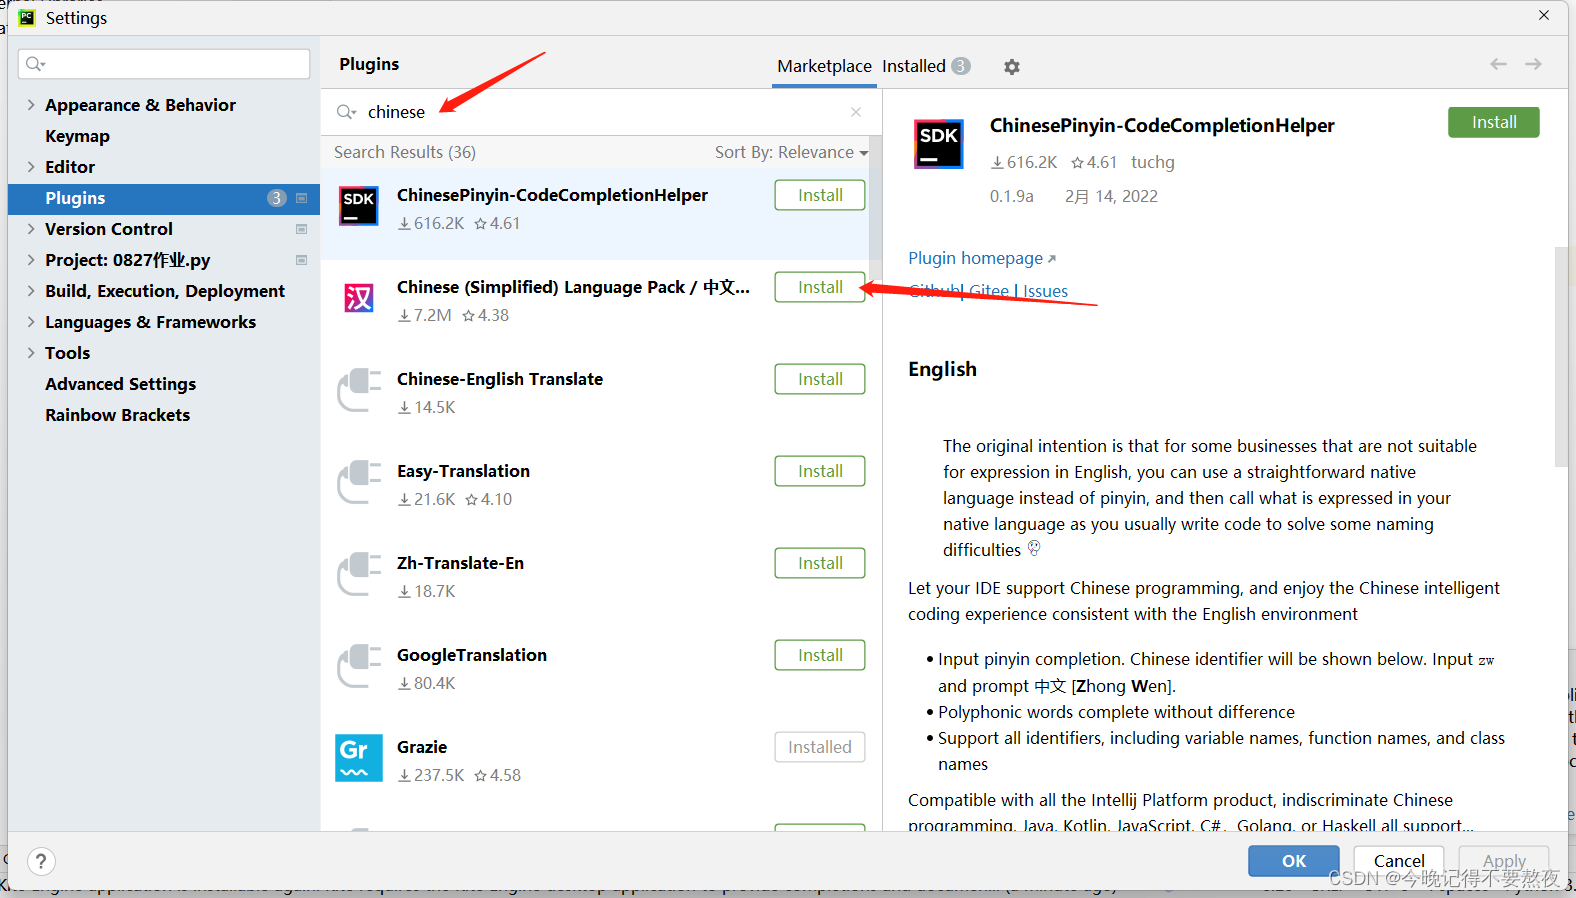1576x898 pixels.
Task: Expand Version Control settings
Action: point(31,229)
